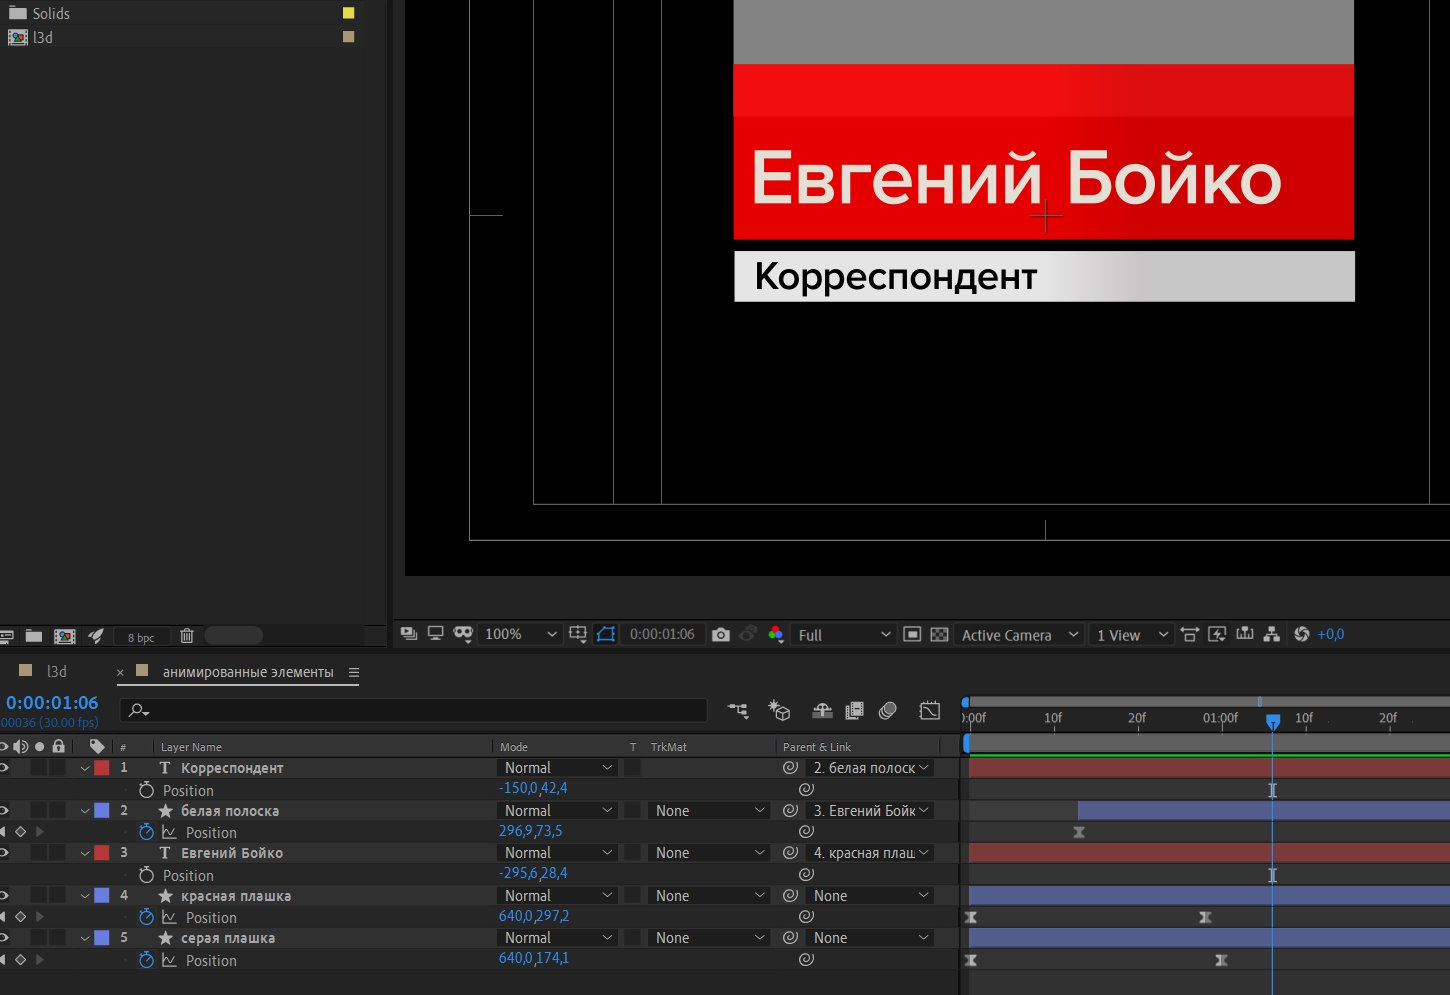Go to previous keyframe for красная плашка Position
This screenshot has height=995, width=1450.
3,917
